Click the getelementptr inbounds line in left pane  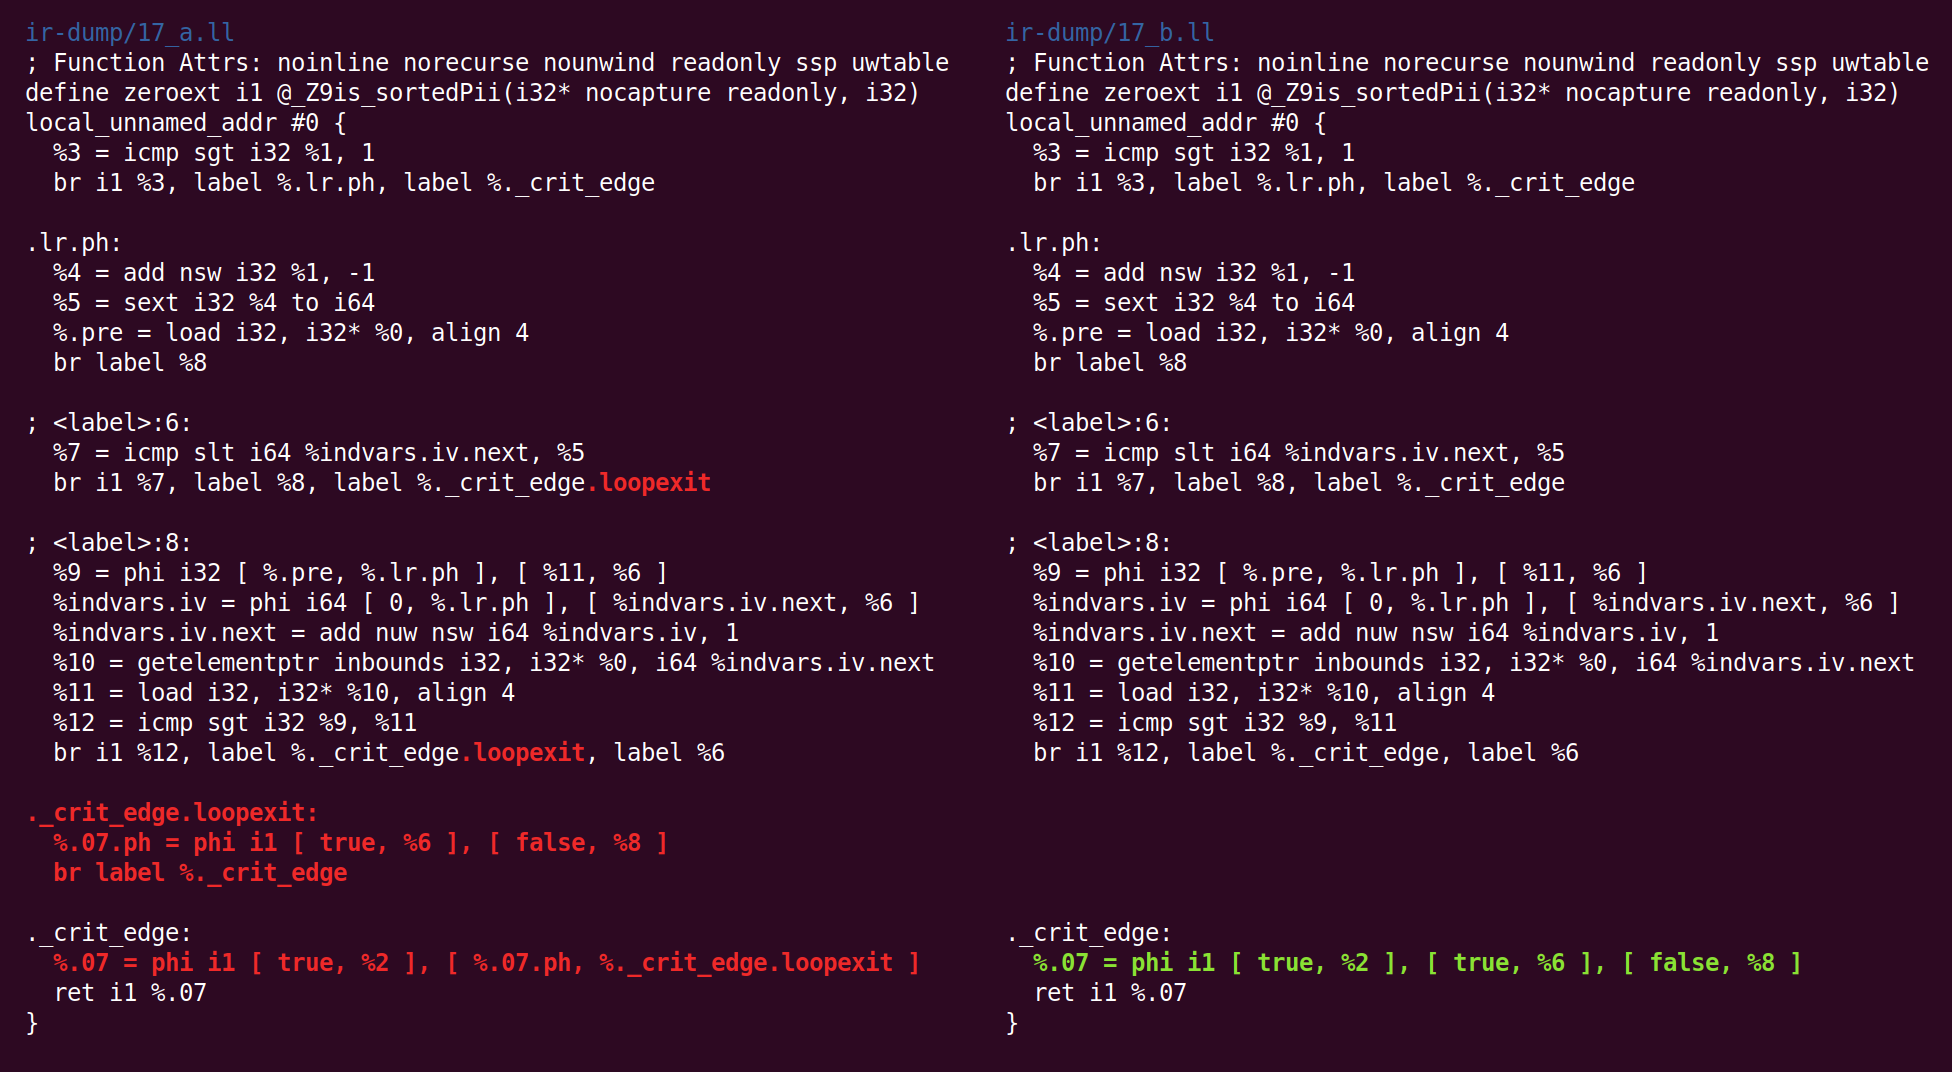pyautogui.click(x=494, y=663)
